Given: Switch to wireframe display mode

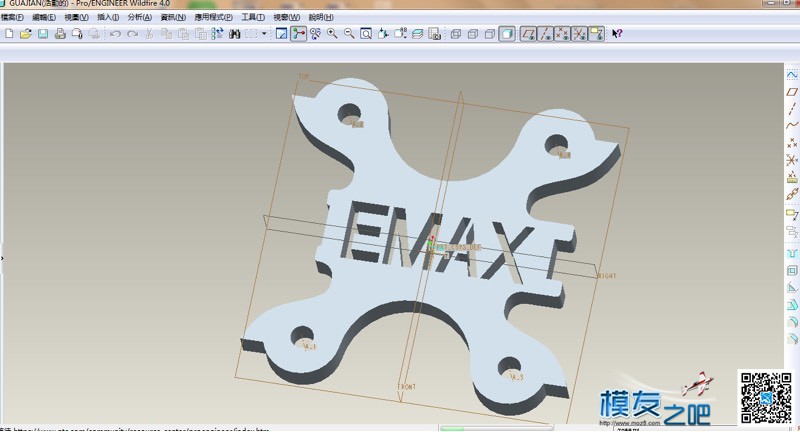Looking at the screenshot, I should click(x=456, y=34).
